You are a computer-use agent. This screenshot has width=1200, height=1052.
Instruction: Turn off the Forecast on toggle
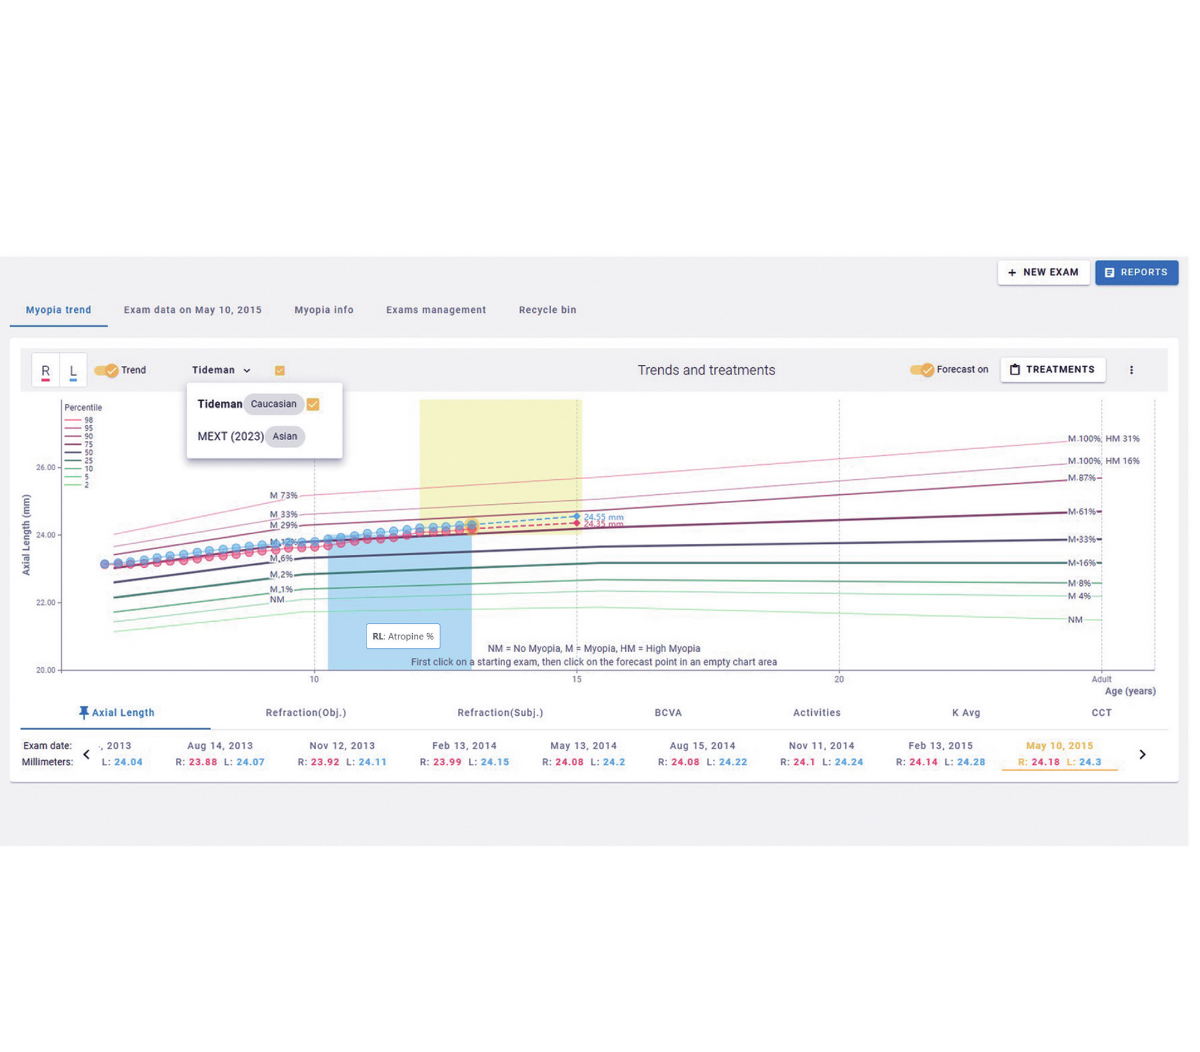coord(922,370)
